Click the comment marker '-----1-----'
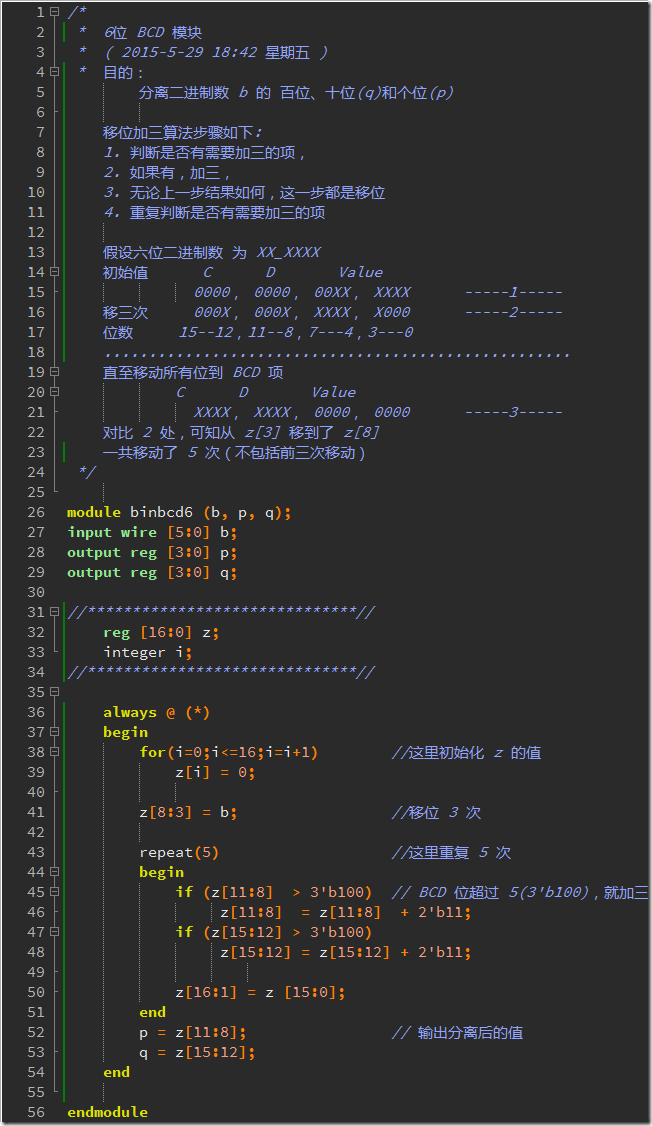The width and height of the screenshot is (652, 1126). 513,292
